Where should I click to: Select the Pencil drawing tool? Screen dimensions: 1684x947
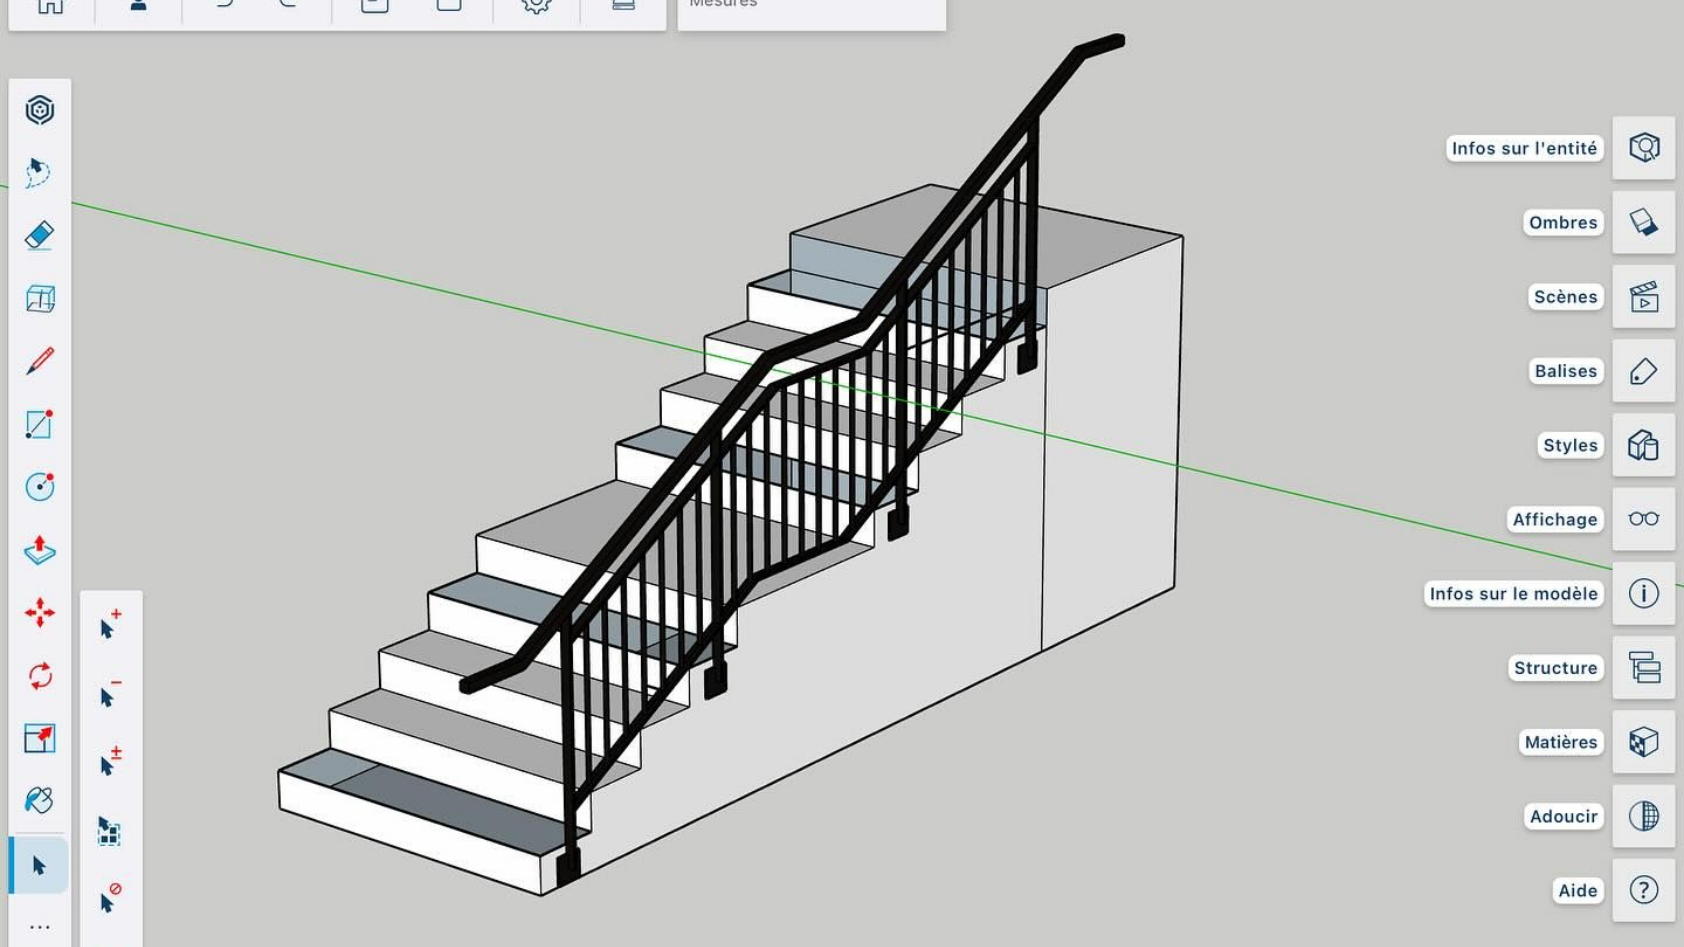pyautogui.click(x=40, y=360)
